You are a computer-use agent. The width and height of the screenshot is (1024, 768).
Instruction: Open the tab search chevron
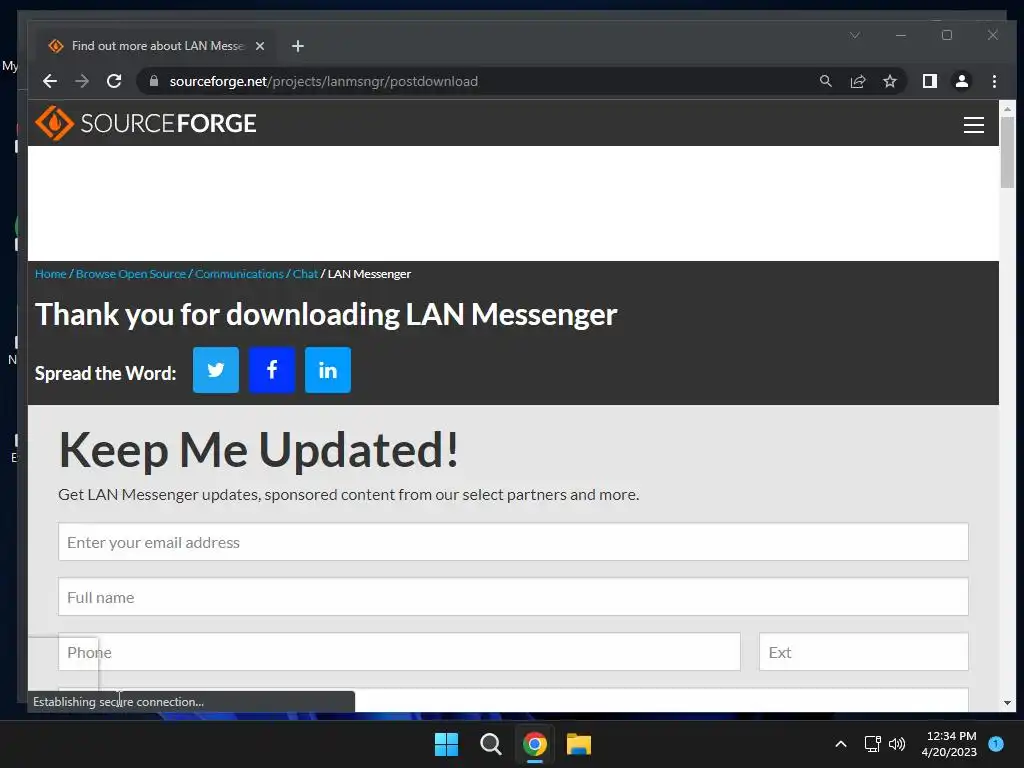[x=855, y=35]
